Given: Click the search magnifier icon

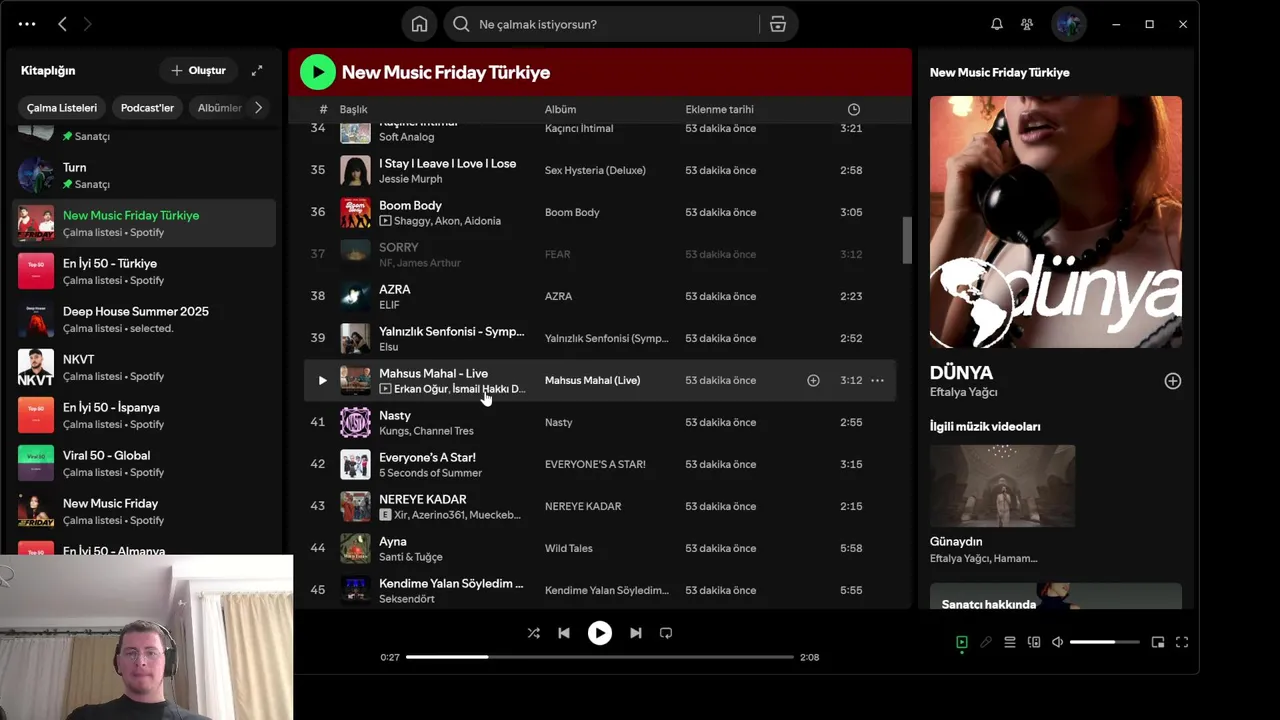Looking at the screenshot, I should point(461,24).
